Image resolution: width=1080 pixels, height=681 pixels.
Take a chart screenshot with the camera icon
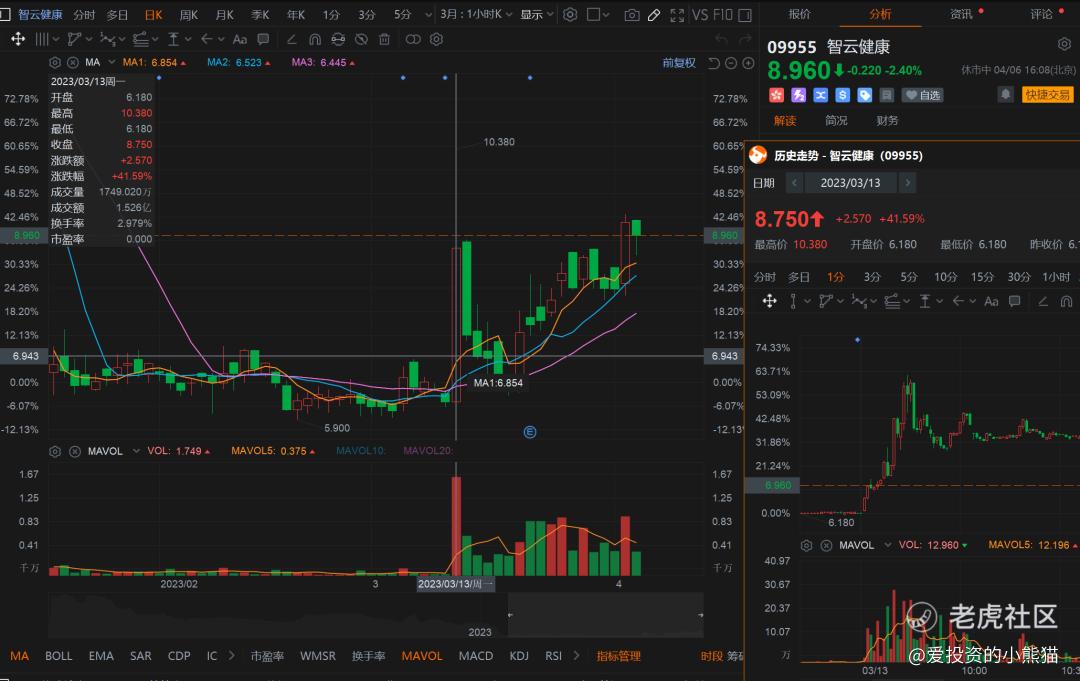pyautogui.click(x=631, y=14)
